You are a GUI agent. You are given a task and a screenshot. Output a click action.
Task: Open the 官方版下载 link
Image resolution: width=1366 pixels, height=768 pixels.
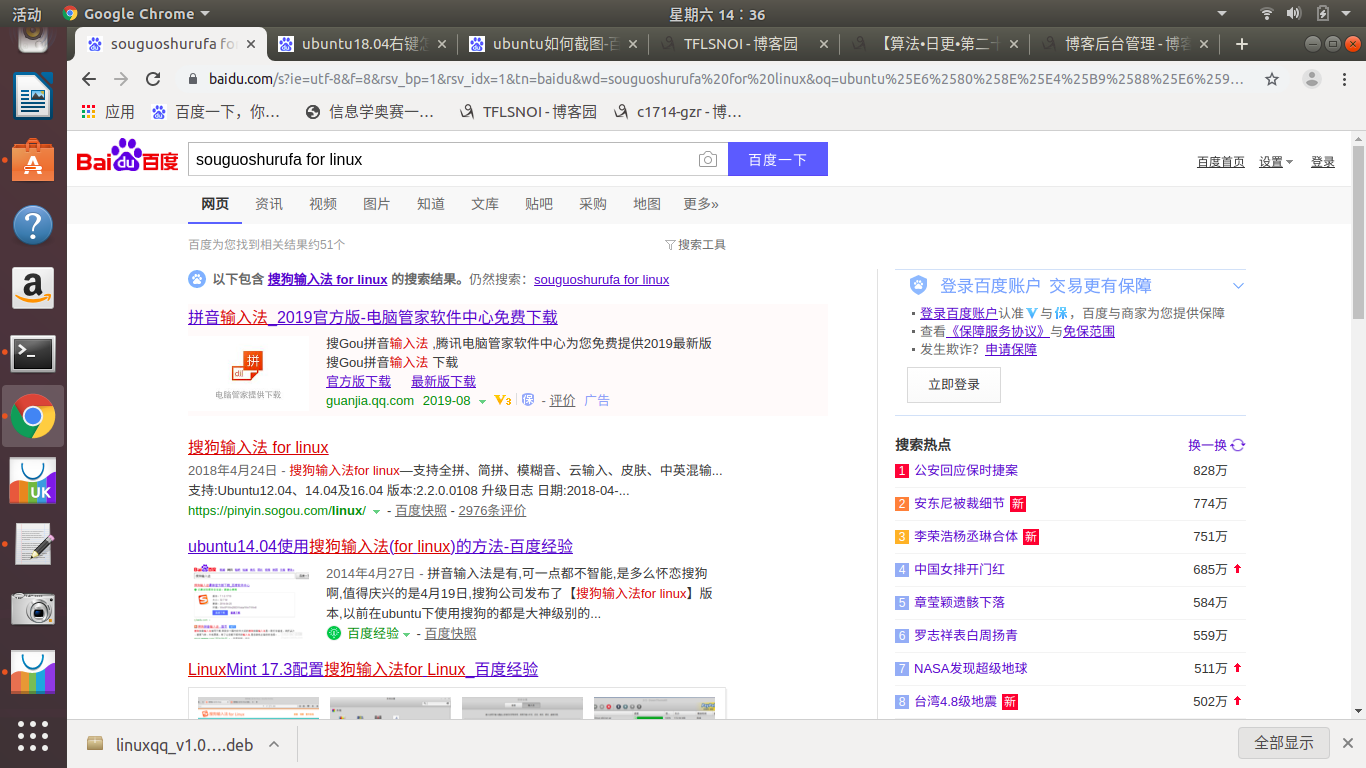click(358, 381)
